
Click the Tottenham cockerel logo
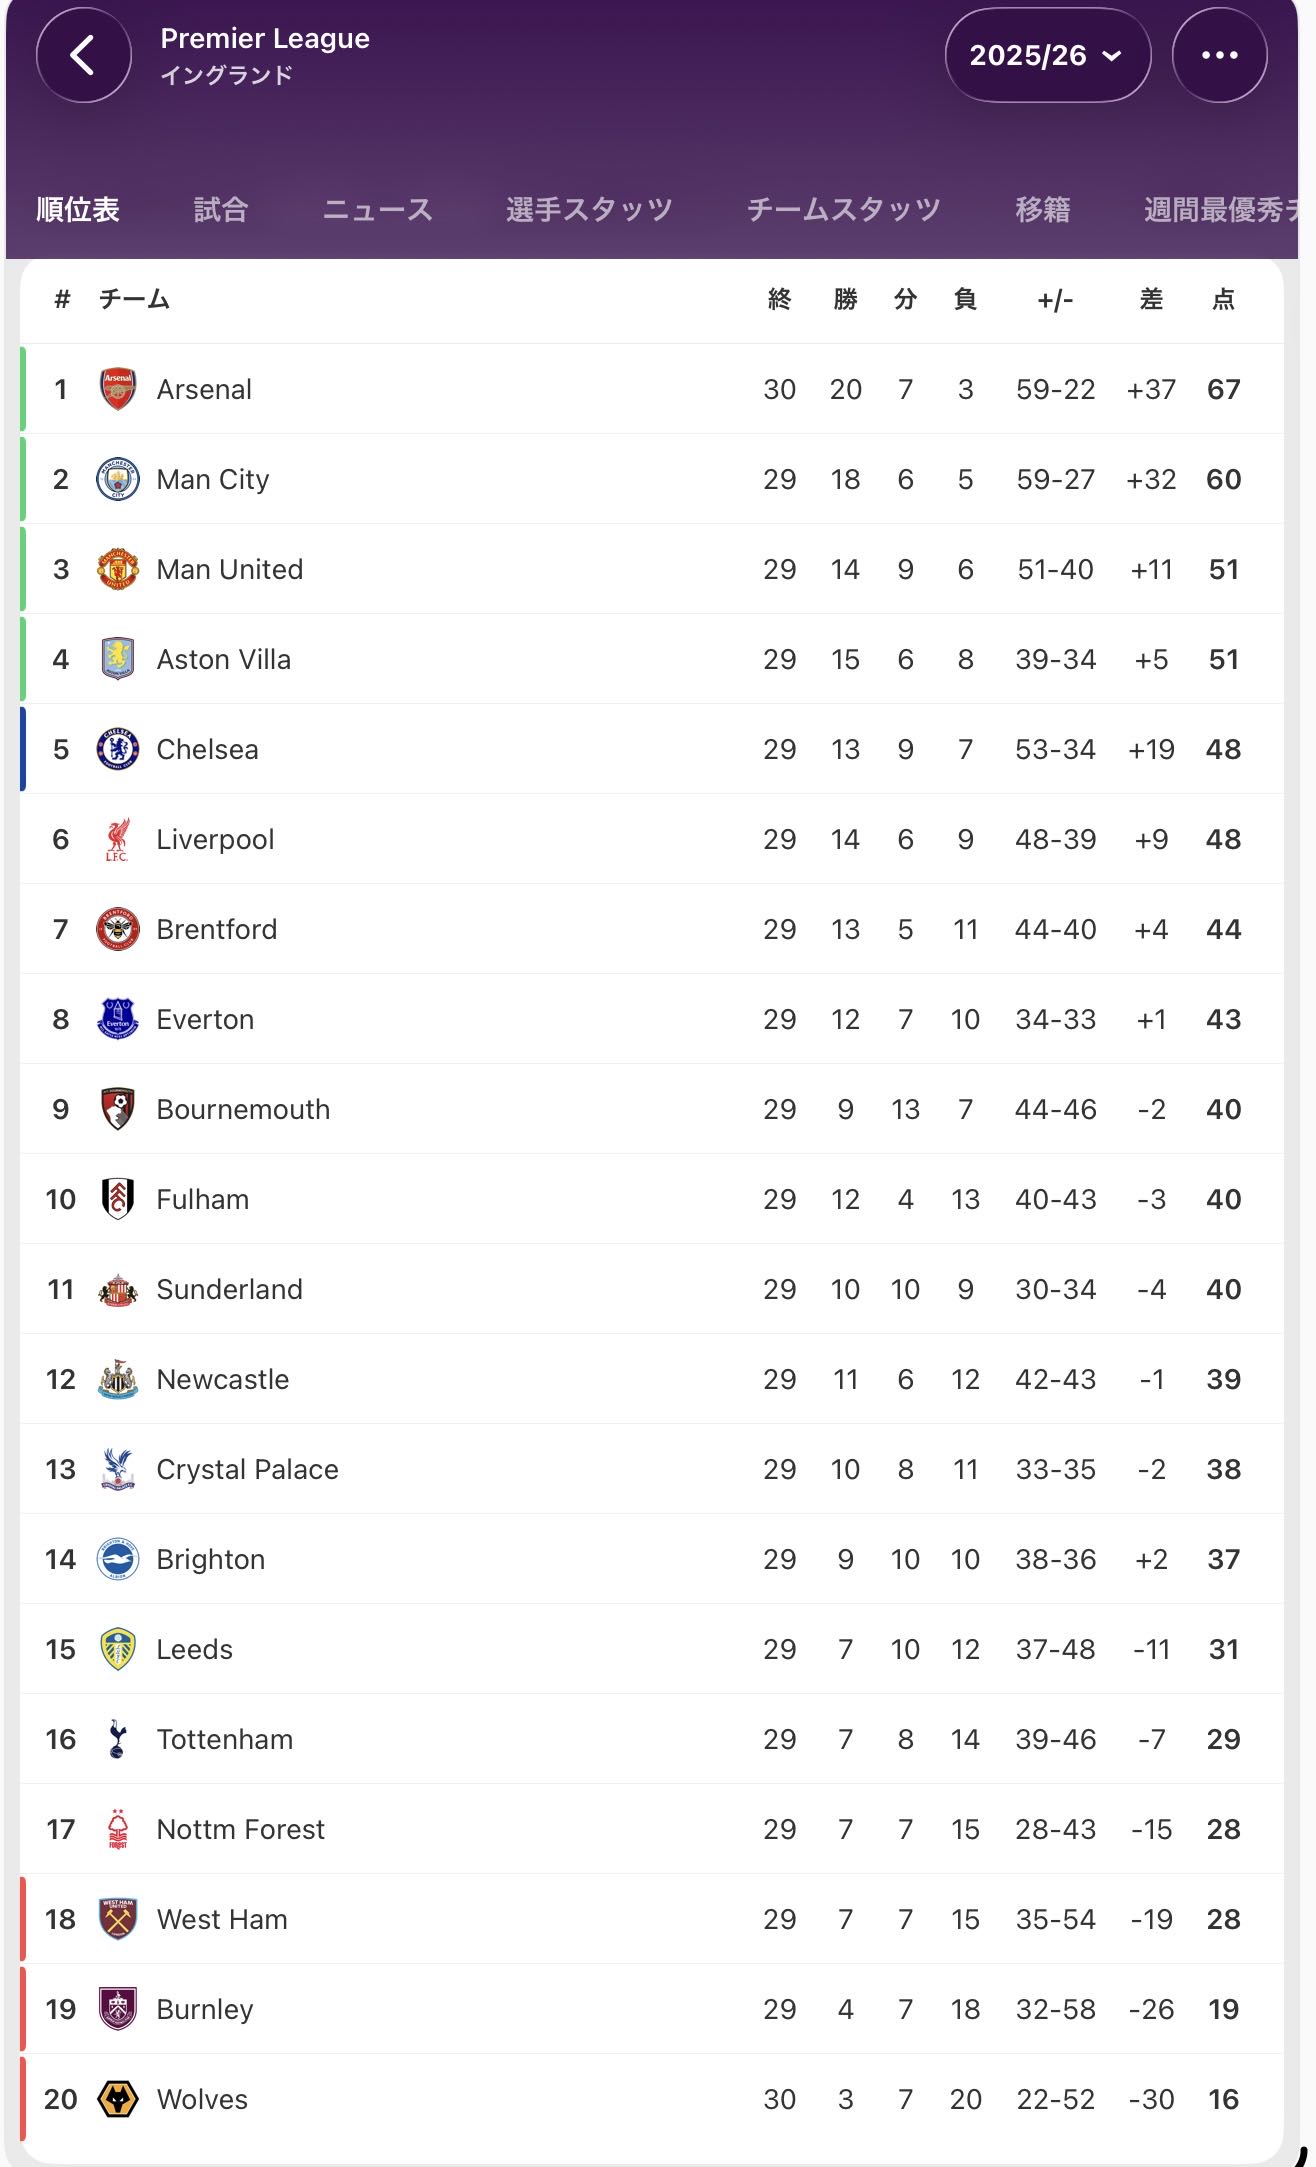pos(118,1739)
